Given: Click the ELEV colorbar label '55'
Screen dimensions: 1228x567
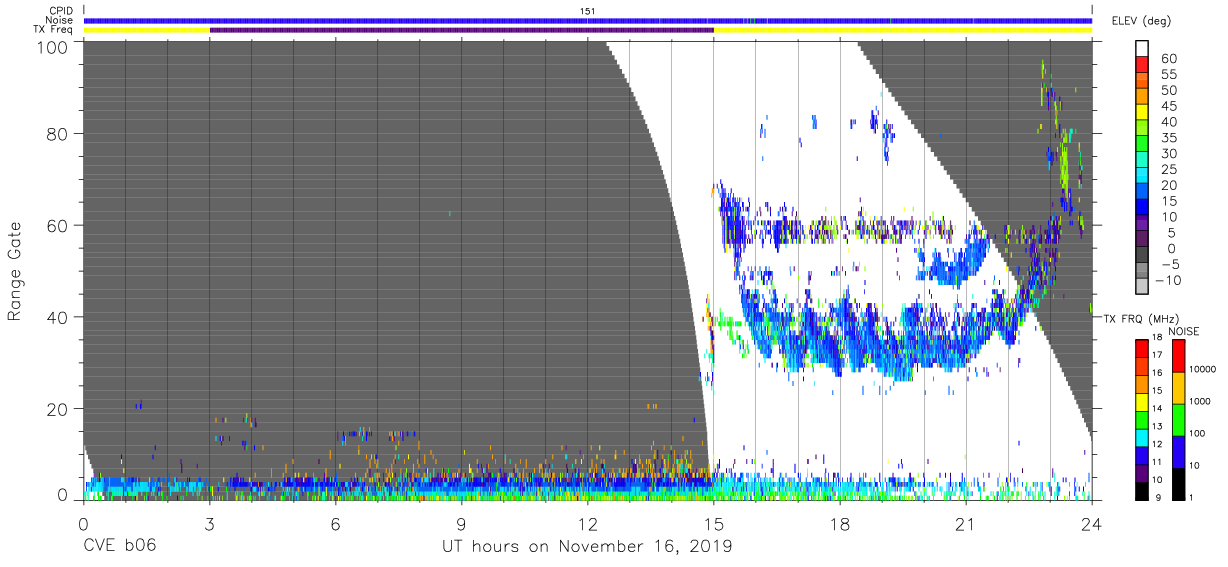Looking at the screenshot, I should pos(1168,75).
